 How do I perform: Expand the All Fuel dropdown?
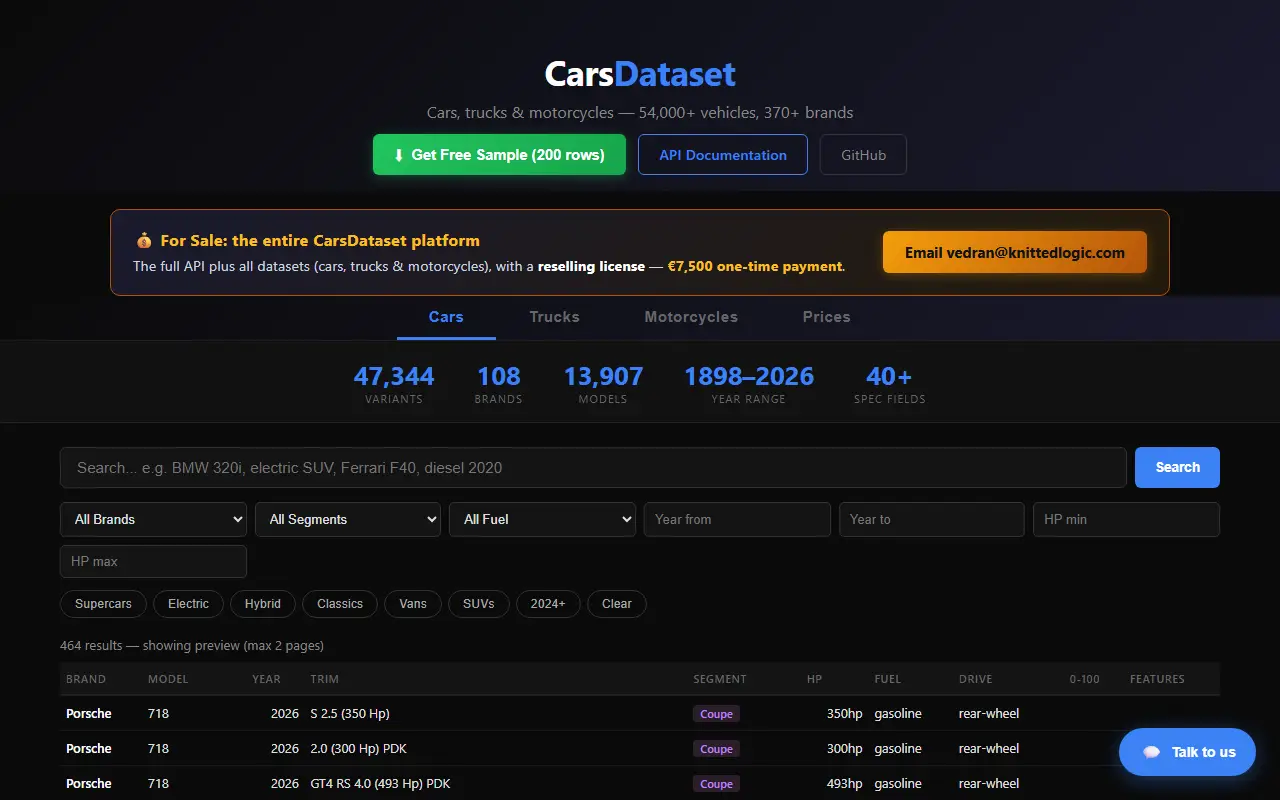click(542, 519)
